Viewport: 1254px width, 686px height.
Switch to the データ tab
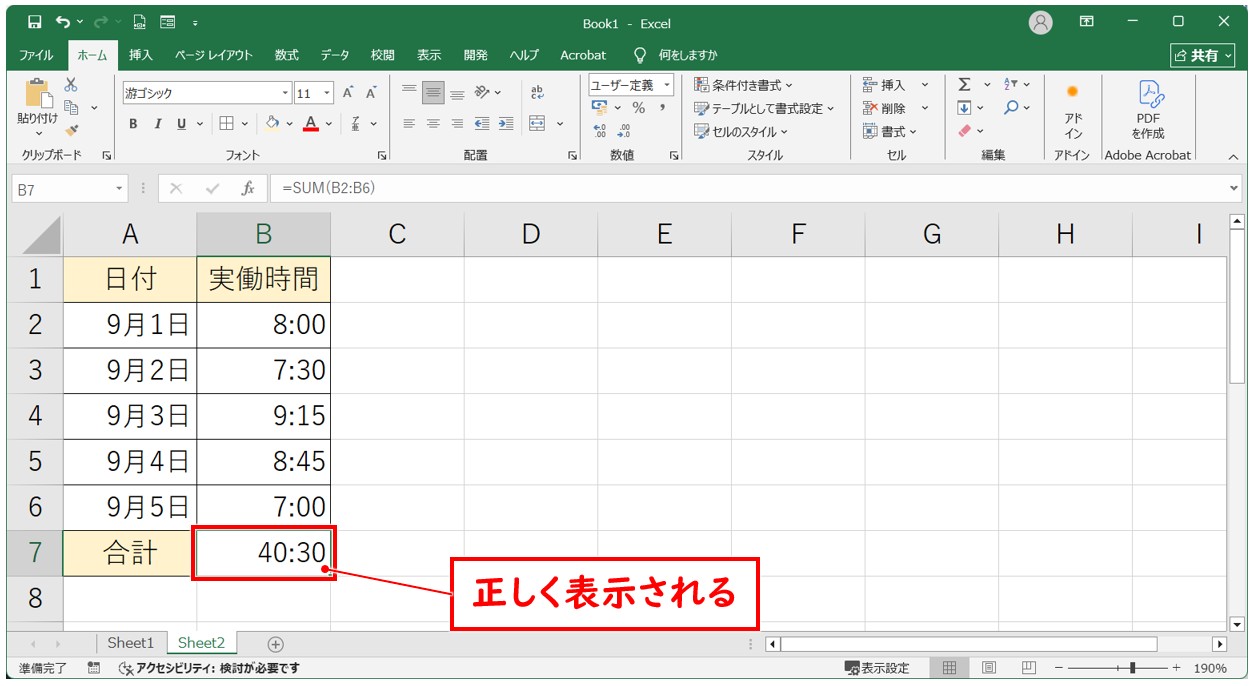click(x=335, y=55)
